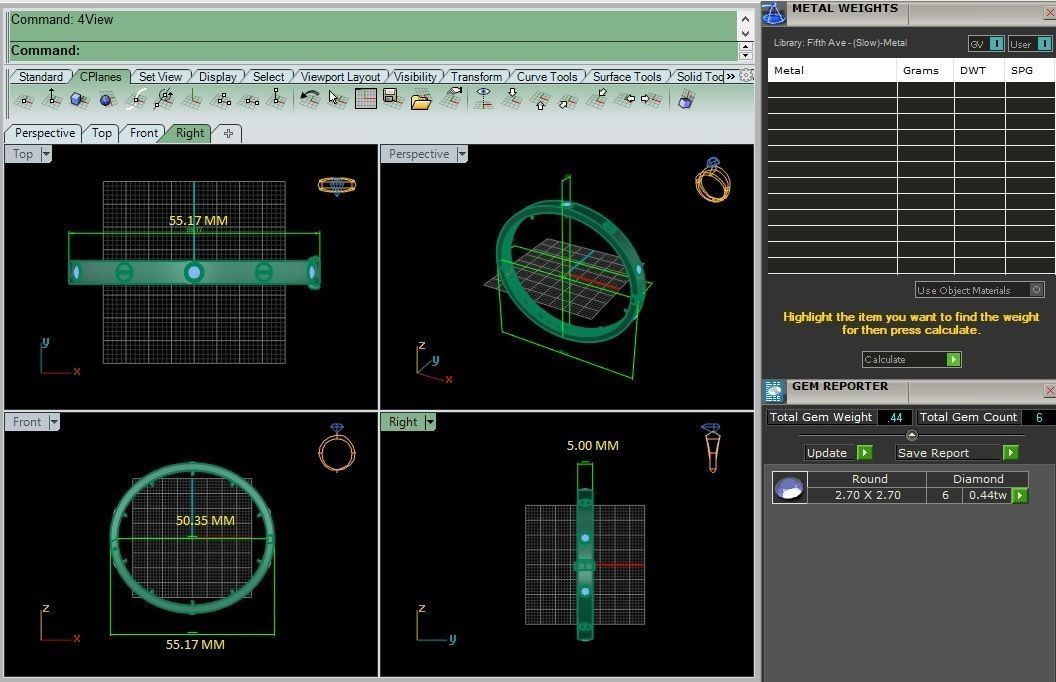Viewport: 1056px width, 682px height.
Task: Click the Gem Reporter slider handle
Action: (912, 435)
